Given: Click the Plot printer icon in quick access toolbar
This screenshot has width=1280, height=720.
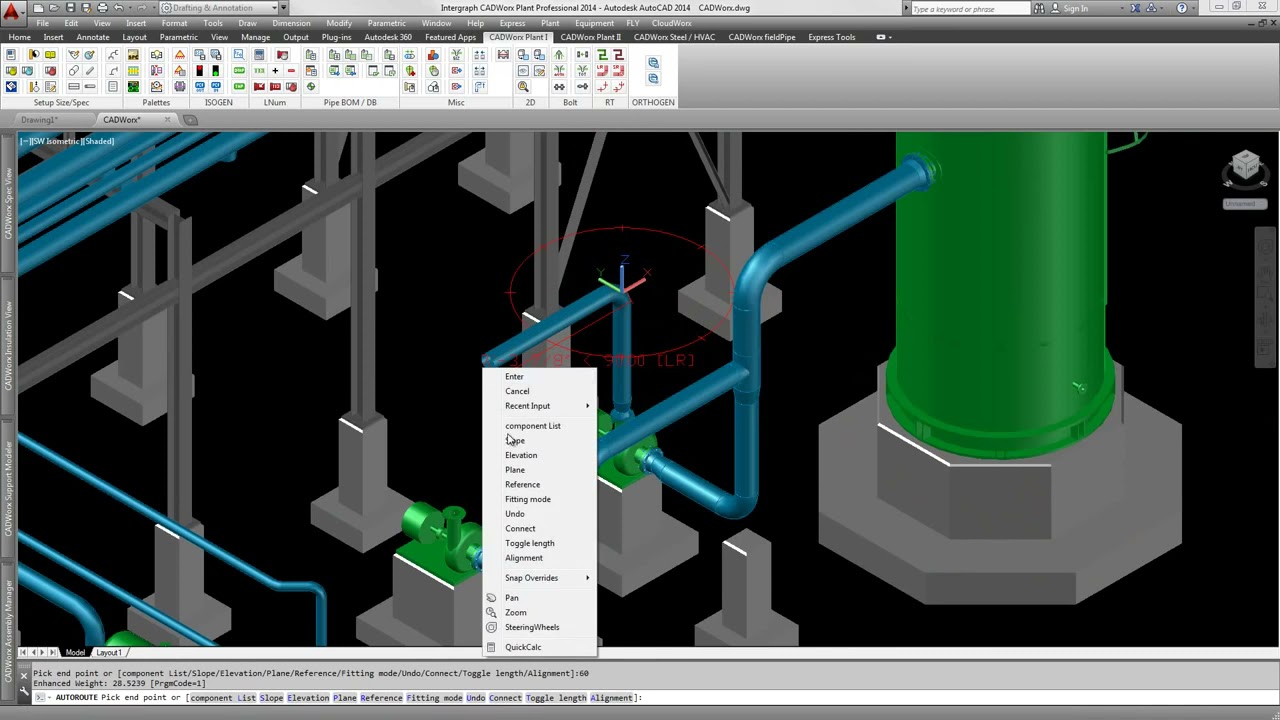Looking at the screenshot, I should [102, 8].
